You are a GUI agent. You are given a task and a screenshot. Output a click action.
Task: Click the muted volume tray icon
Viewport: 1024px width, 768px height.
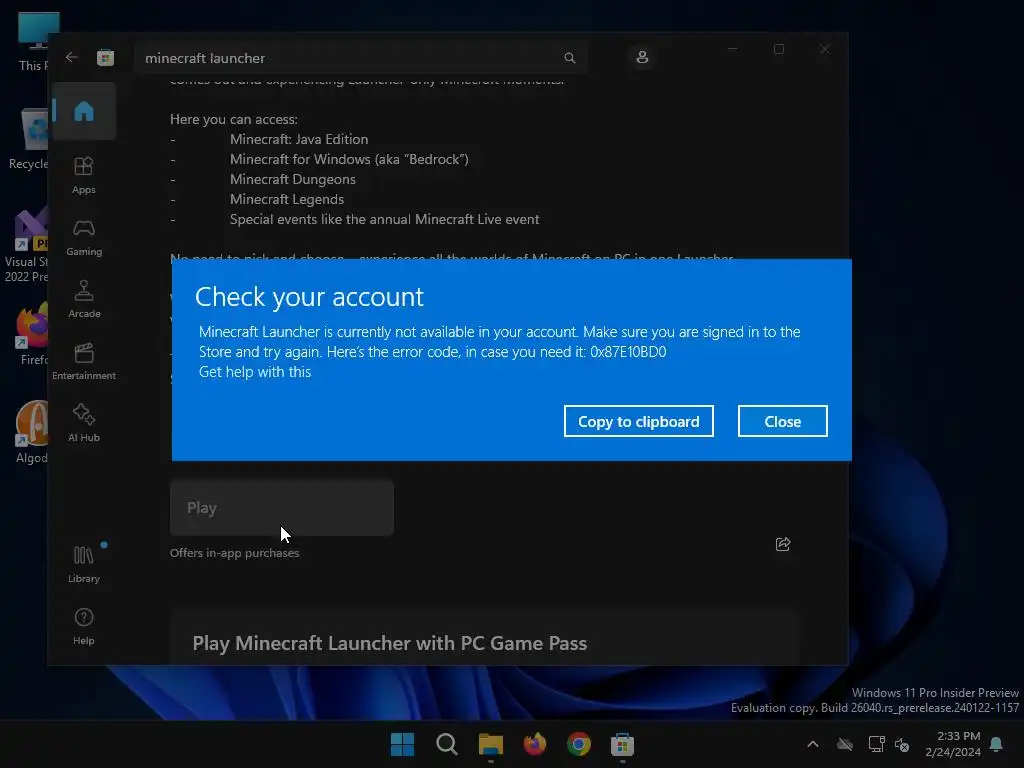point(902,744)
